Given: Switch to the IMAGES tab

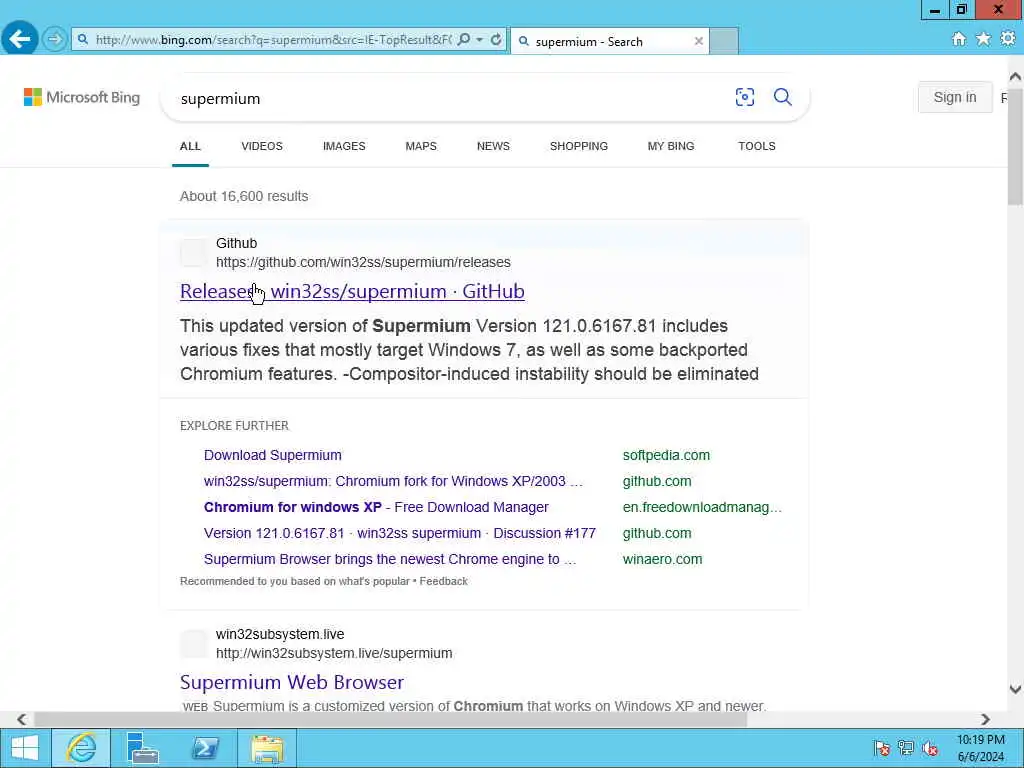Looking at the screenshot, I should pos(344,146).
